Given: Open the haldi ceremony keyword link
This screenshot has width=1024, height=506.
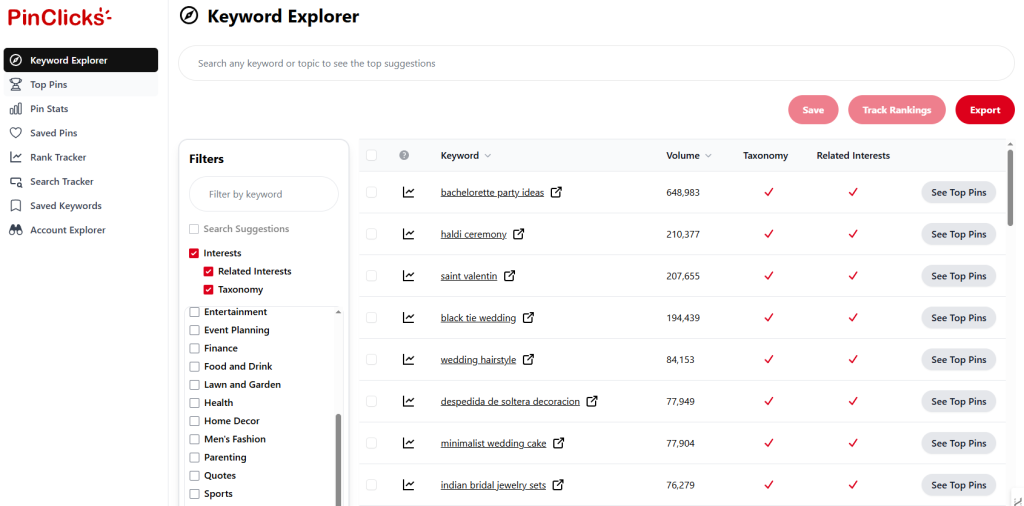Looking at the screenshot, I should coord(473,234).
